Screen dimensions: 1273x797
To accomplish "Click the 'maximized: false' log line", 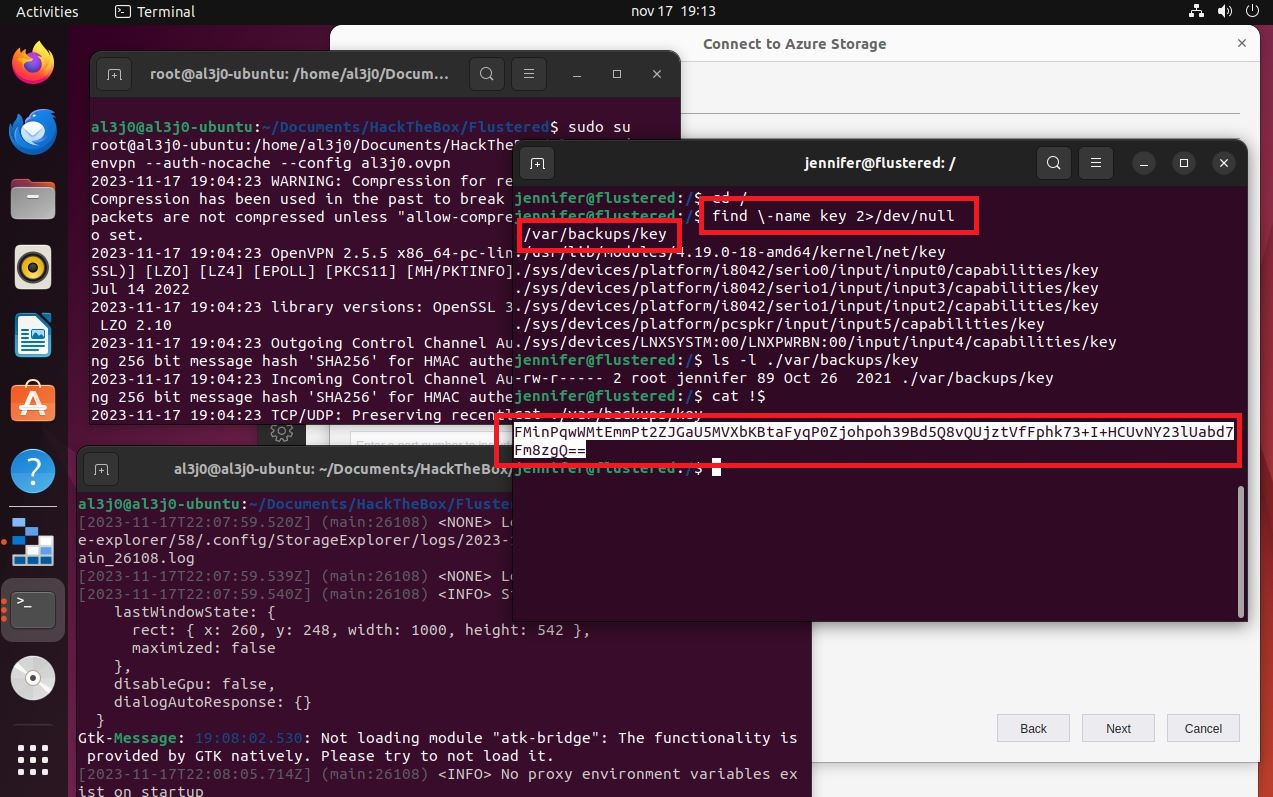I will (203, 648).
